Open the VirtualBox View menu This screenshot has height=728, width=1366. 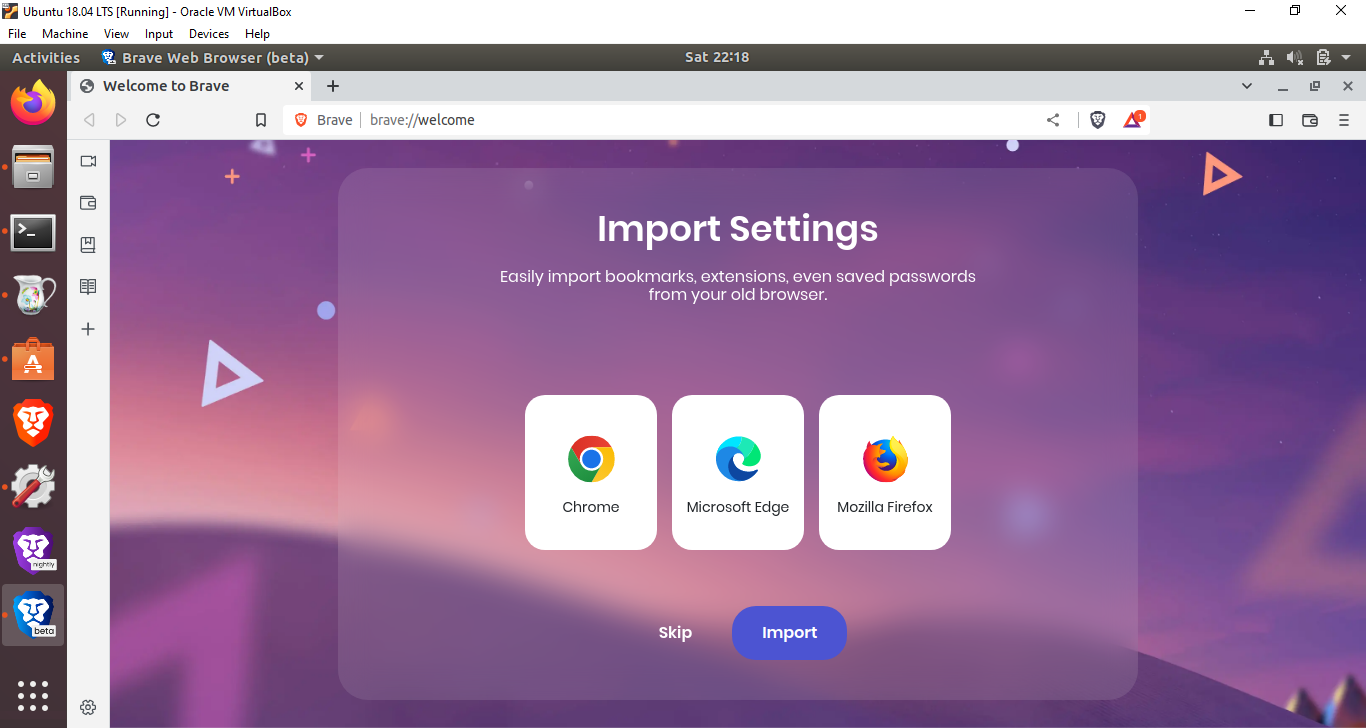116,34
